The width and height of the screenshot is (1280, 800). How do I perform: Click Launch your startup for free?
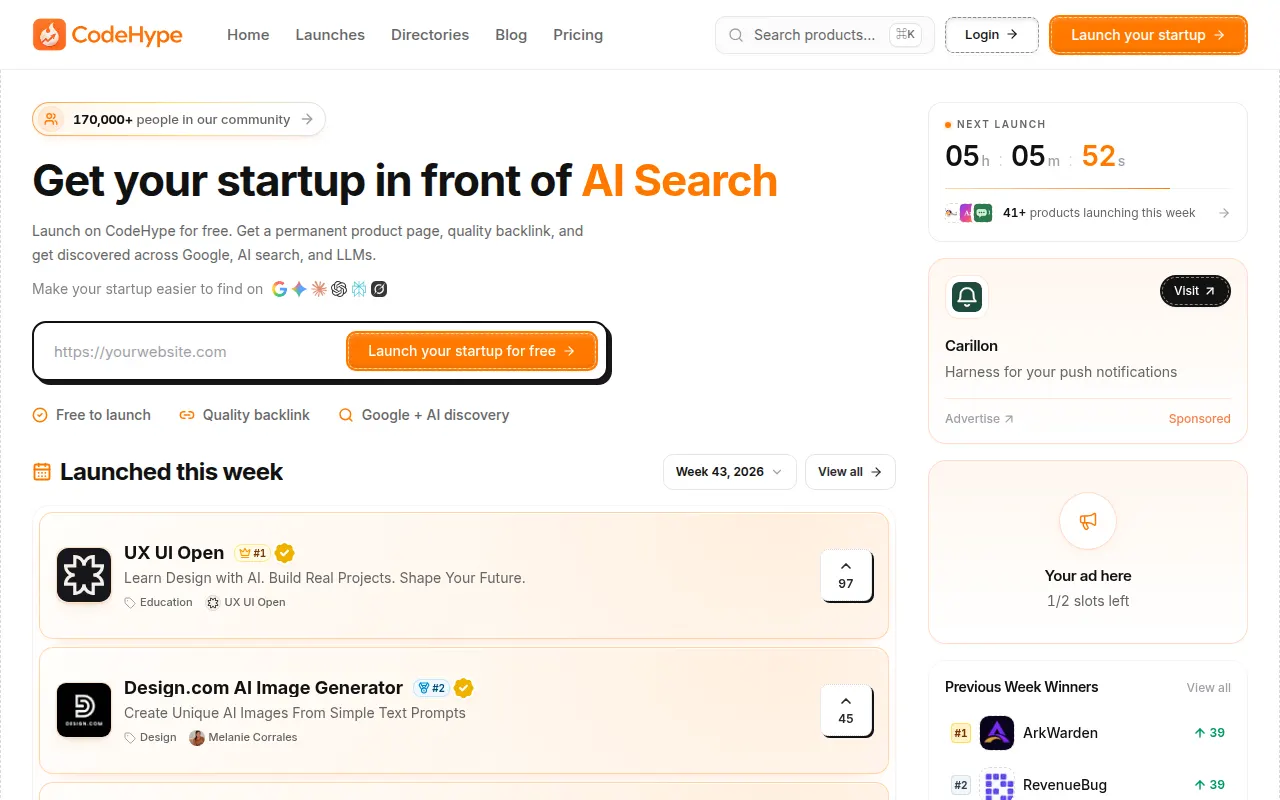pyautogui.click(x=472, y=351)
